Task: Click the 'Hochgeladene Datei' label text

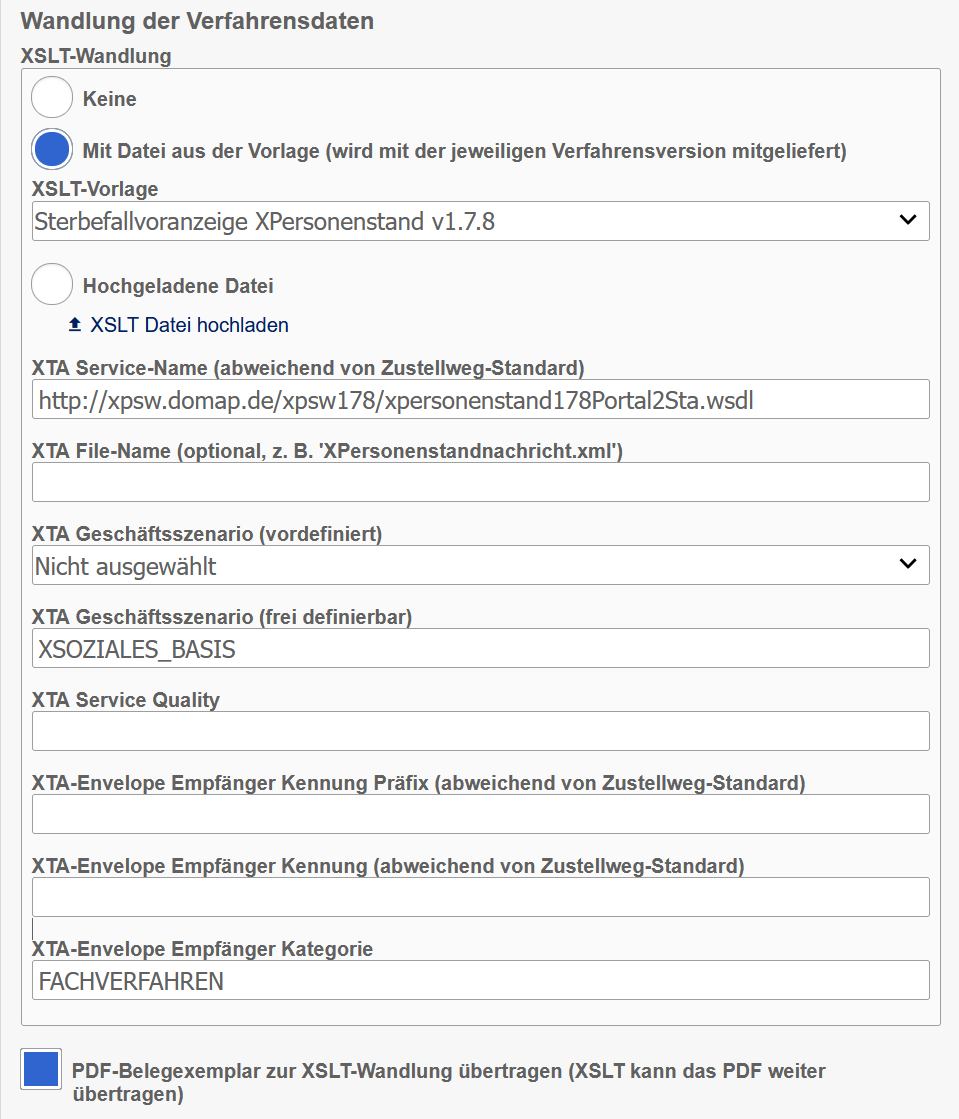Action: tap(178, 286)
